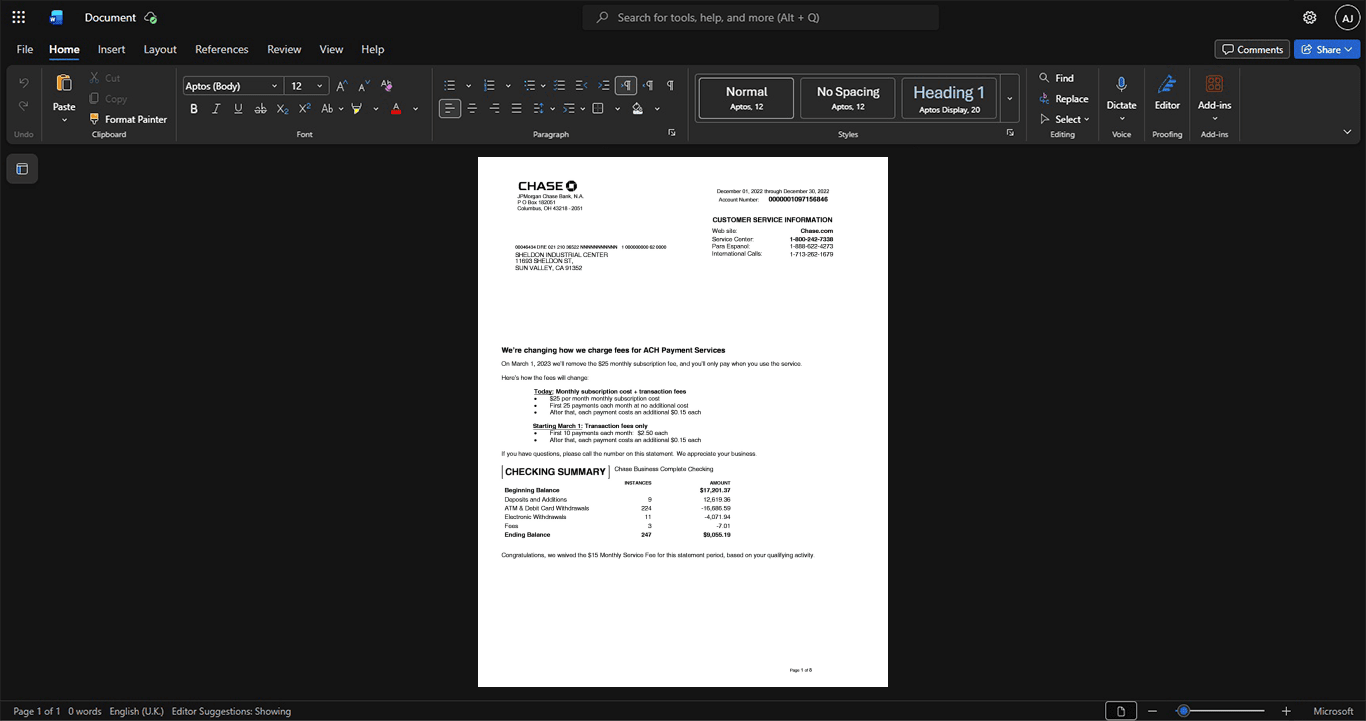Toggle Underline formatting
Screen dimensions: 1366x721
238,108
